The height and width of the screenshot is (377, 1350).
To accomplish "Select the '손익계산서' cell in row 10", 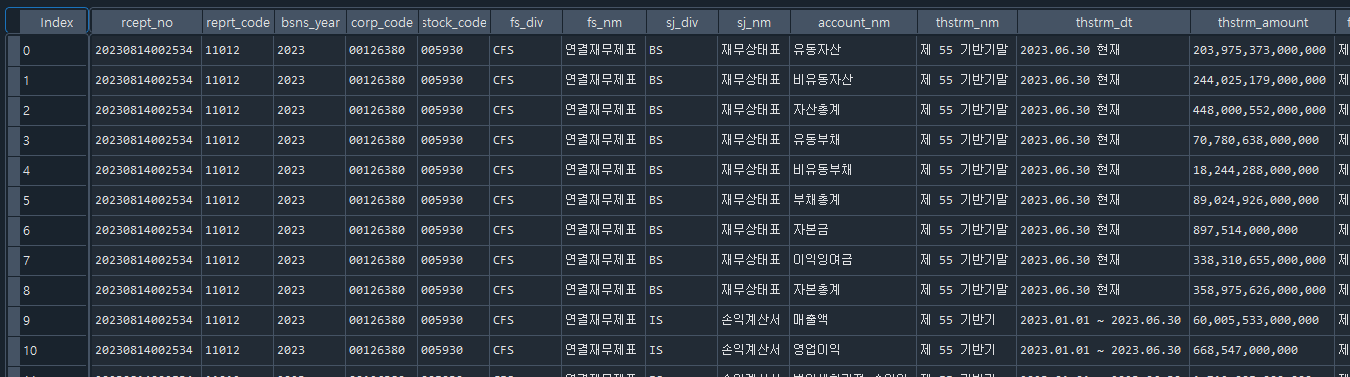I will click(753, 350).
